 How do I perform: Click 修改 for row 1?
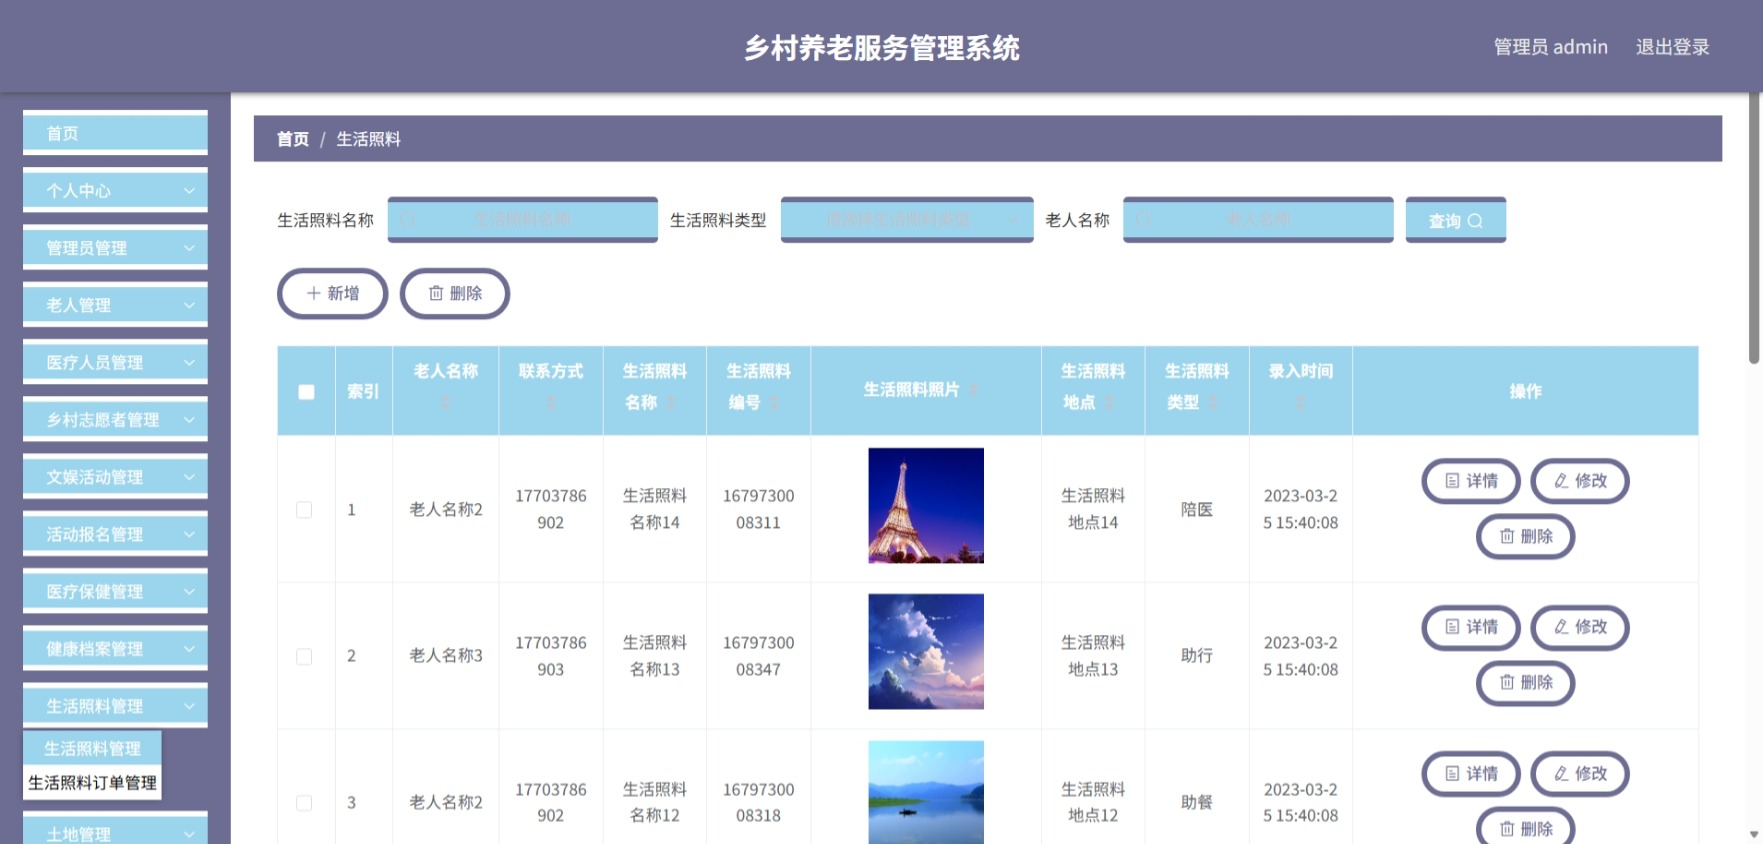(x=1580, y=481)
